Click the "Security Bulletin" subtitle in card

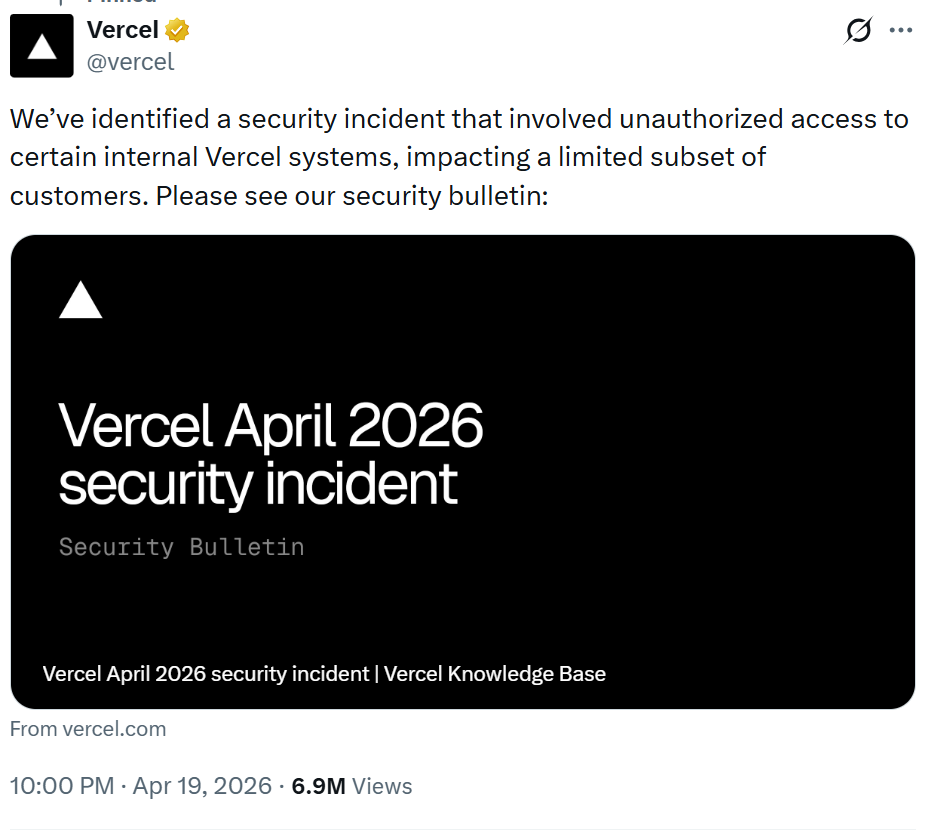(x=181, y=547)
